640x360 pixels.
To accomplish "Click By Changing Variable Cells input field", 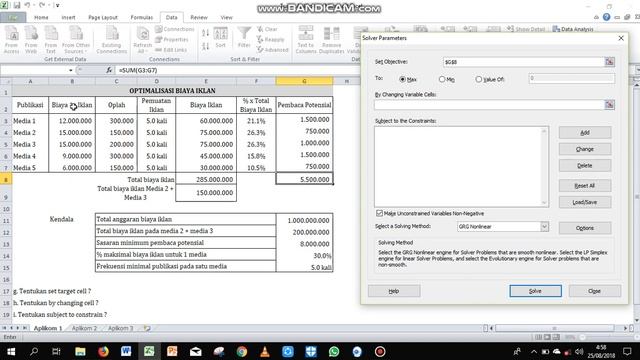I will pyautogui.click(x=489, y=105).
